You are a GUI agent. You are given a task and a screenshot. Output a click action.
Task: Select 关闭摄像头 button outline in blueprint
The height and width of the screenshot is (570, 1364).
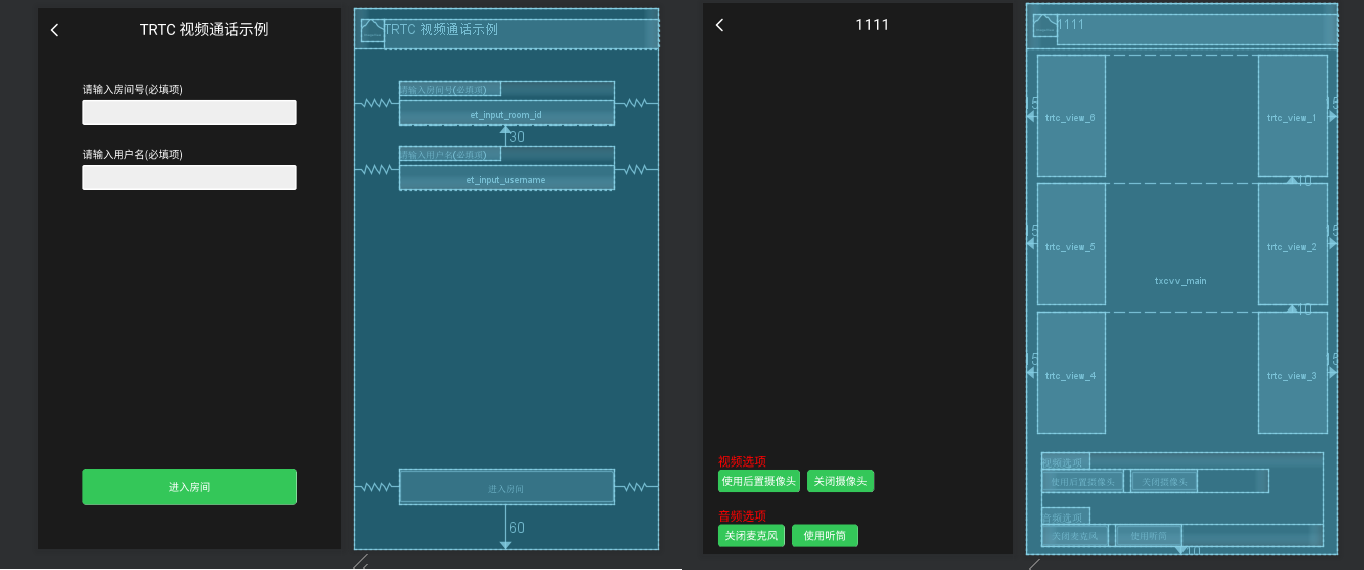pos(1164,481)
